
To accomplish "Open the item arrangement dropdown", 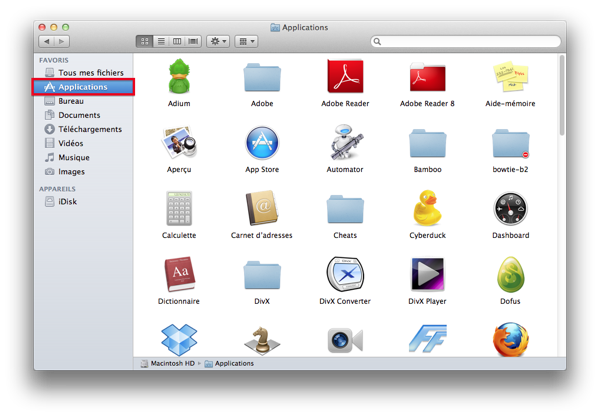I will [246, 41].
